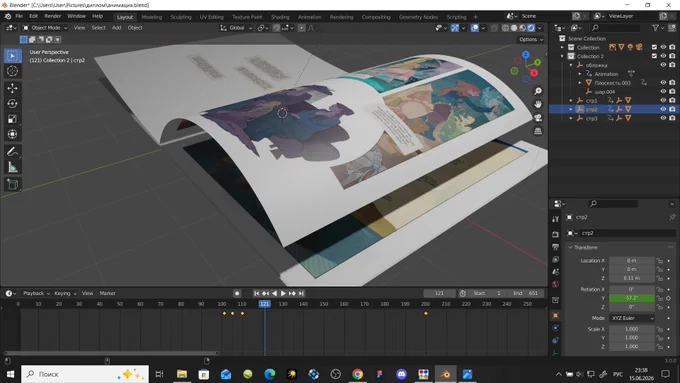The height and width of the screenshot is (383, 680).
Task: Activate the 3D Cursor tool
Action: point(12,71)
